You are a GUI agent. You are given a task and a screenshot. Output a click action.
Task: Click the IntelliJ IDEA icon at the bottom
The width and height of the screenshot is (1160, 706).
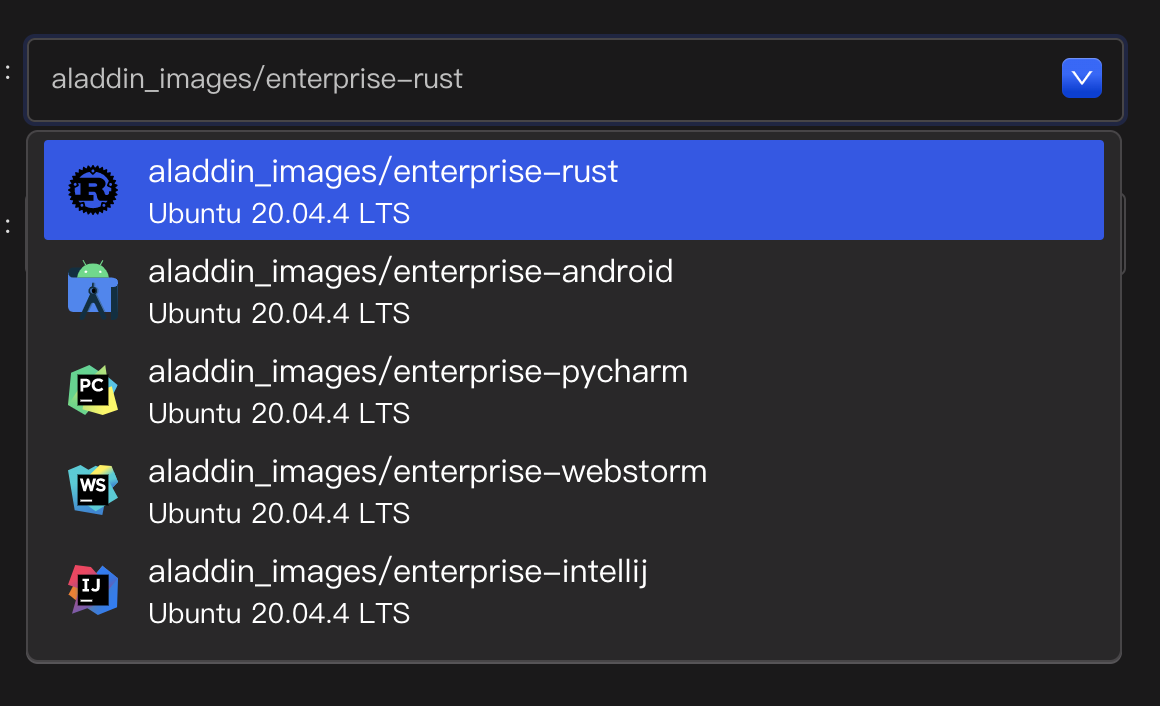coord(91,590)
